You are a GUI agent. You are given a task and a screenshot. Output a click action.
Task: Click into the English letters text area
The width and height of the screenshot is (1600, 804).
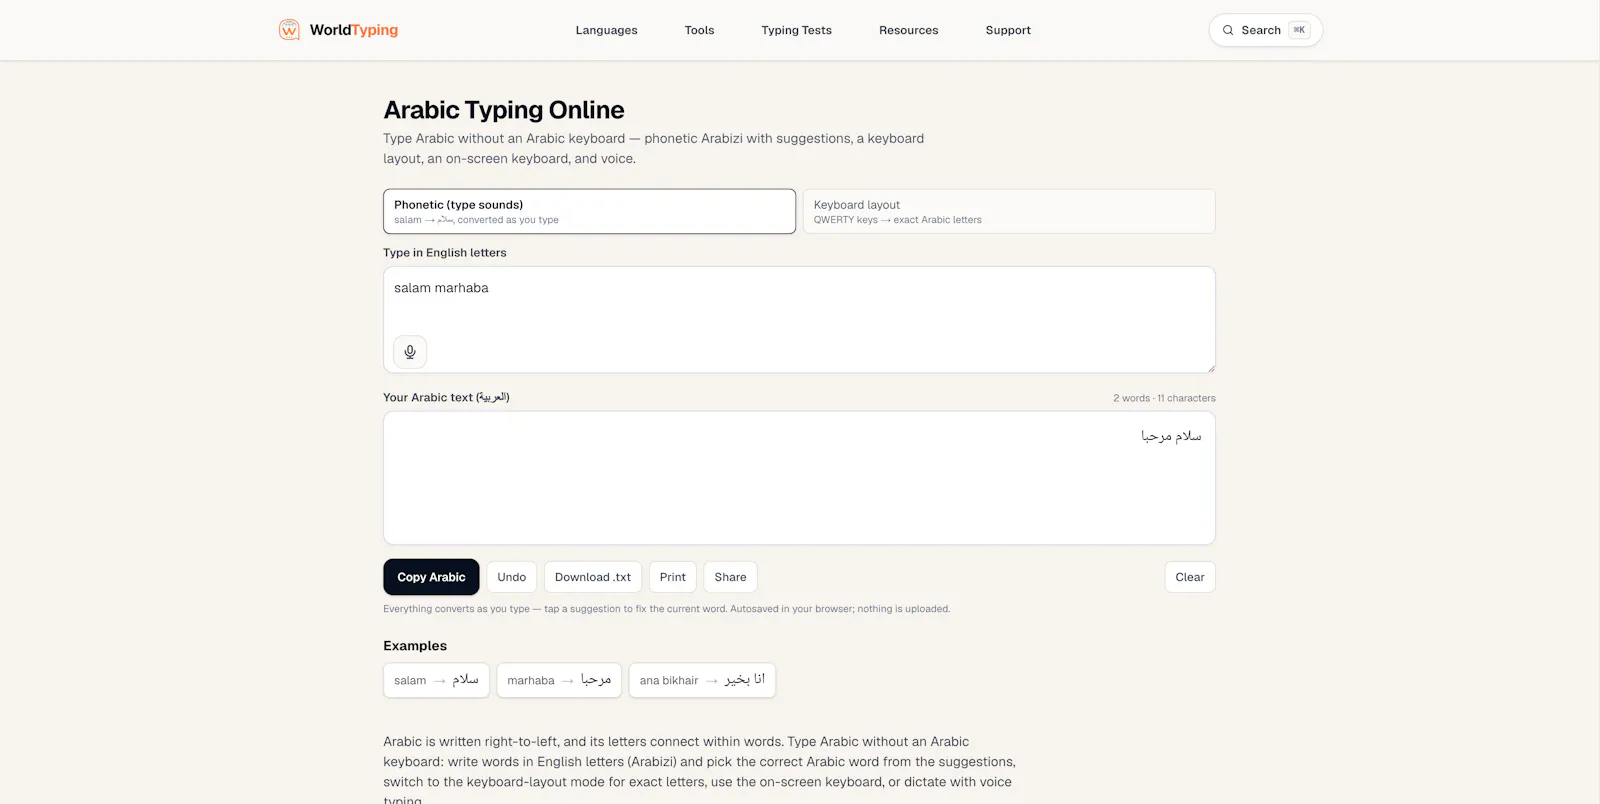coord(799,320)
